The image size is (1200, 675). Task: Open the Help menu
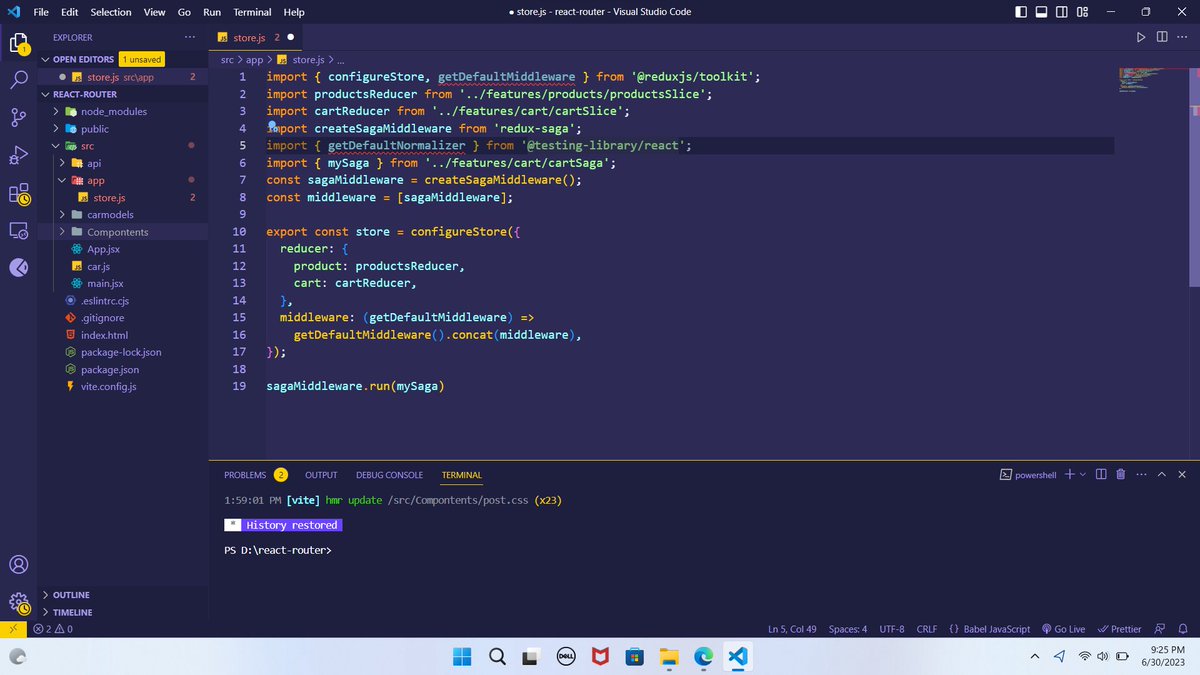(294, 12)
